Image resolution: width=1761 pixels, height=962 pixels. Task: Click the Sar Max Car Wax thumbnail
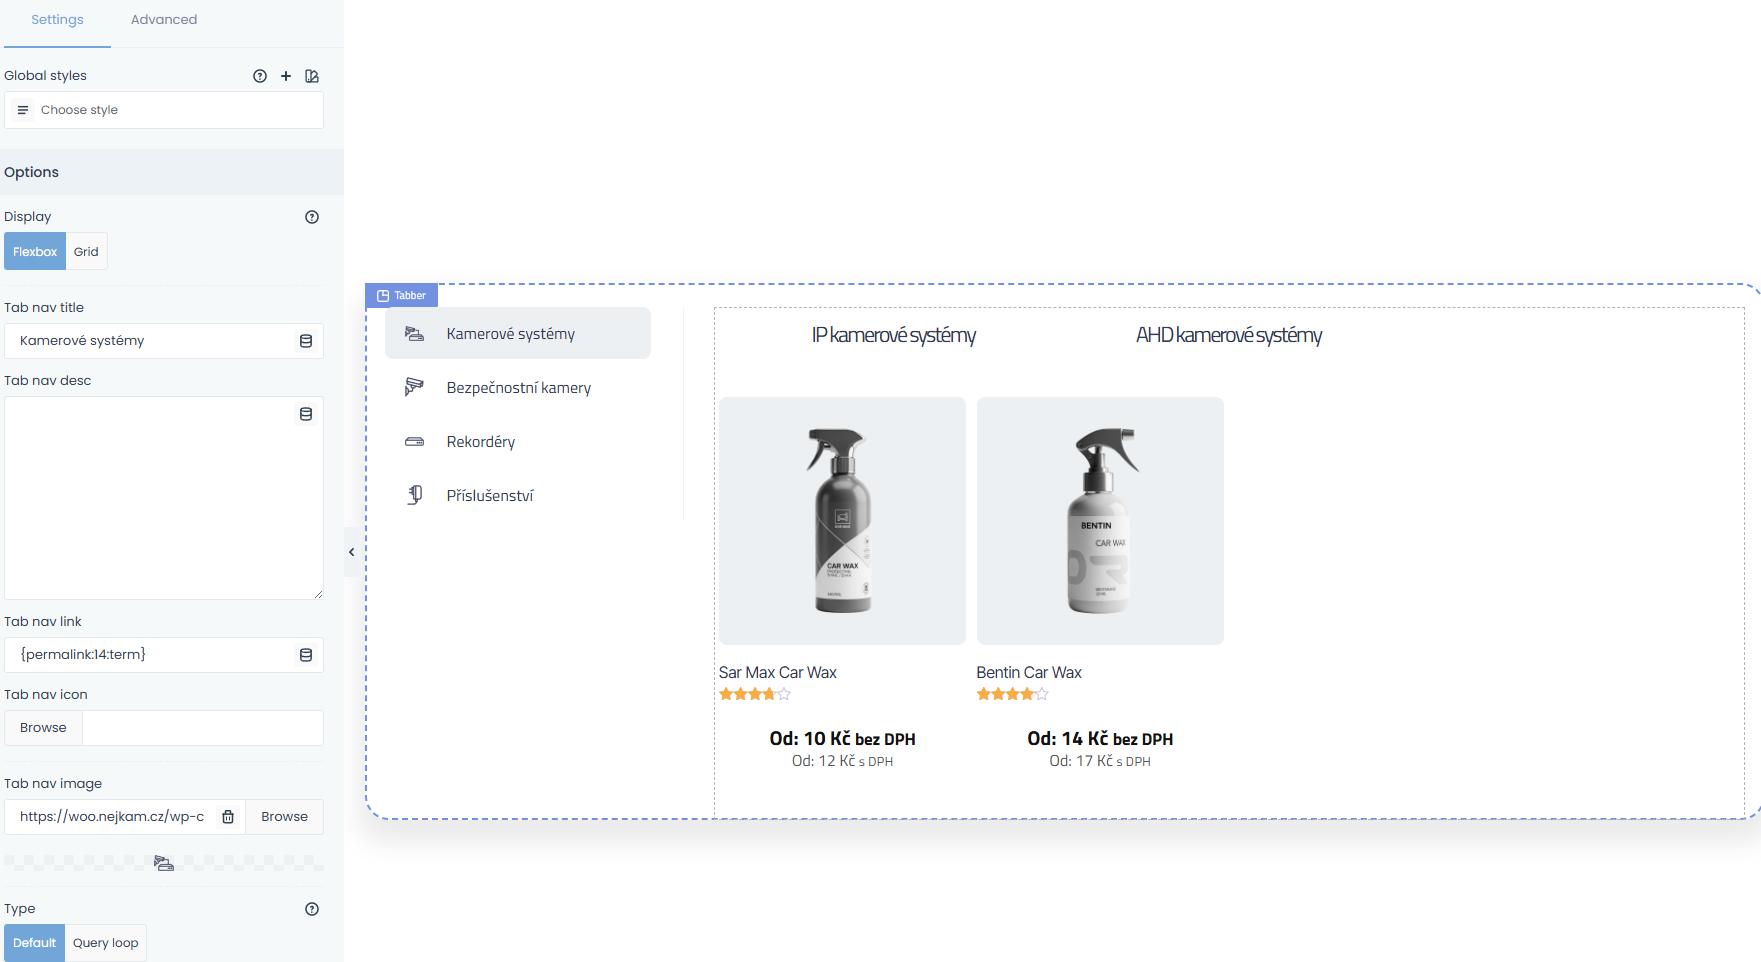(x=842, y=521)
